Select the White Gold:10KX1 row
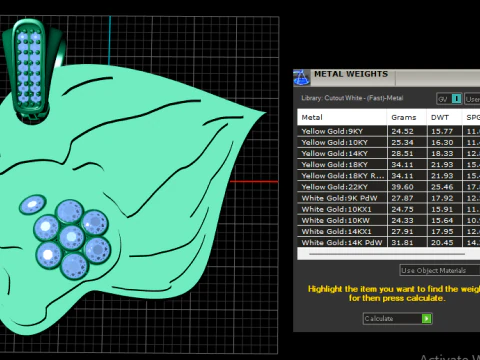 [x=389, y=209]
